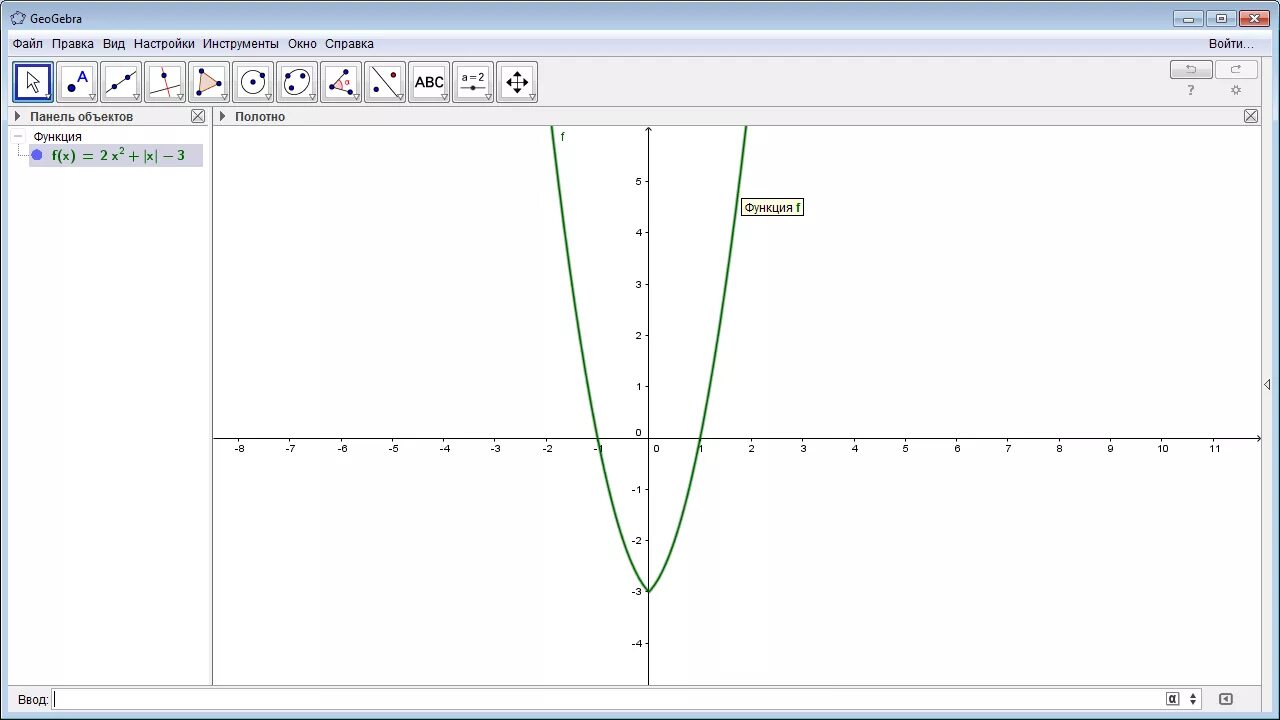Click the Полотно panel title
The width and height of the screenshot is (1280, 720).
click(x=260, y=116)
